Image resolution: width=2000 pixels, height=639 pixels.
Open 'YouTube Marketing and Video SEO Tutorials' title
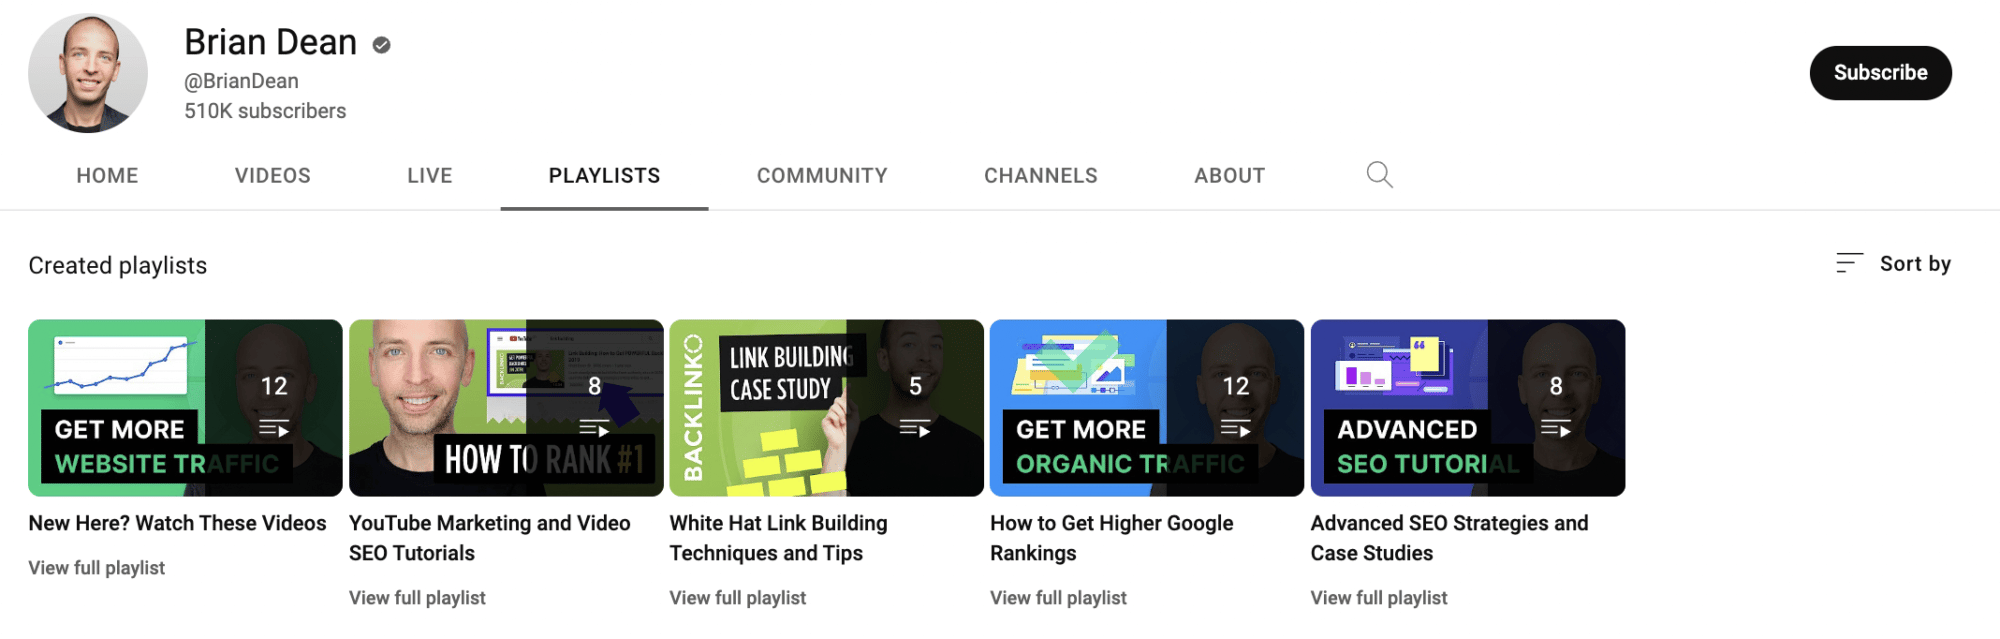pyautogui.click(x=490, y=538)
